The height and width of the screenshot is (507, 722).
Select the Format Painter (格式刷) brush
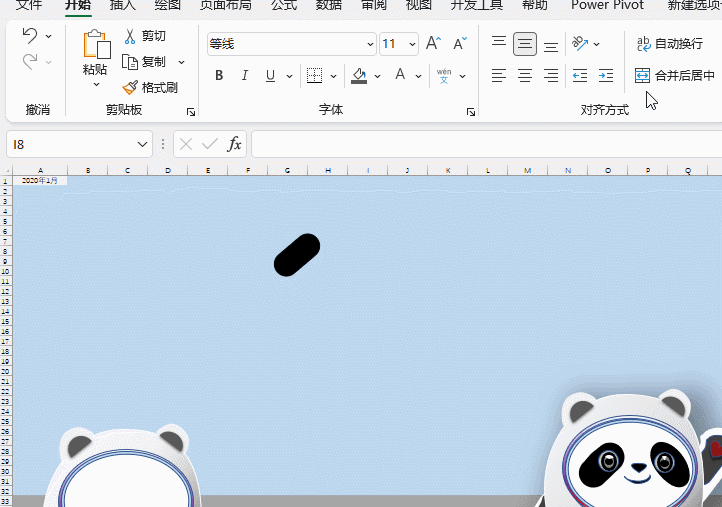tap(130, 88)
